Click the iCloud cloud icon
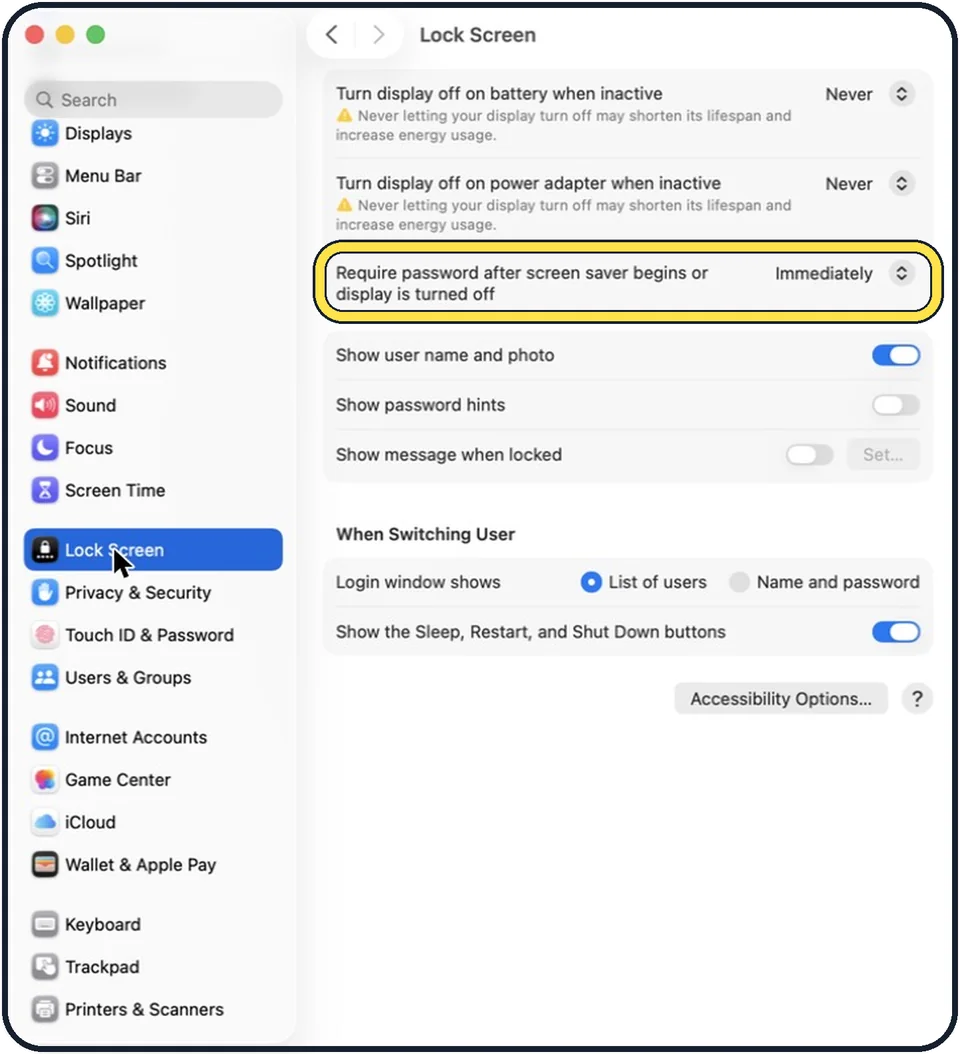This screenshot has width=960, height=1054. point(45,822)
